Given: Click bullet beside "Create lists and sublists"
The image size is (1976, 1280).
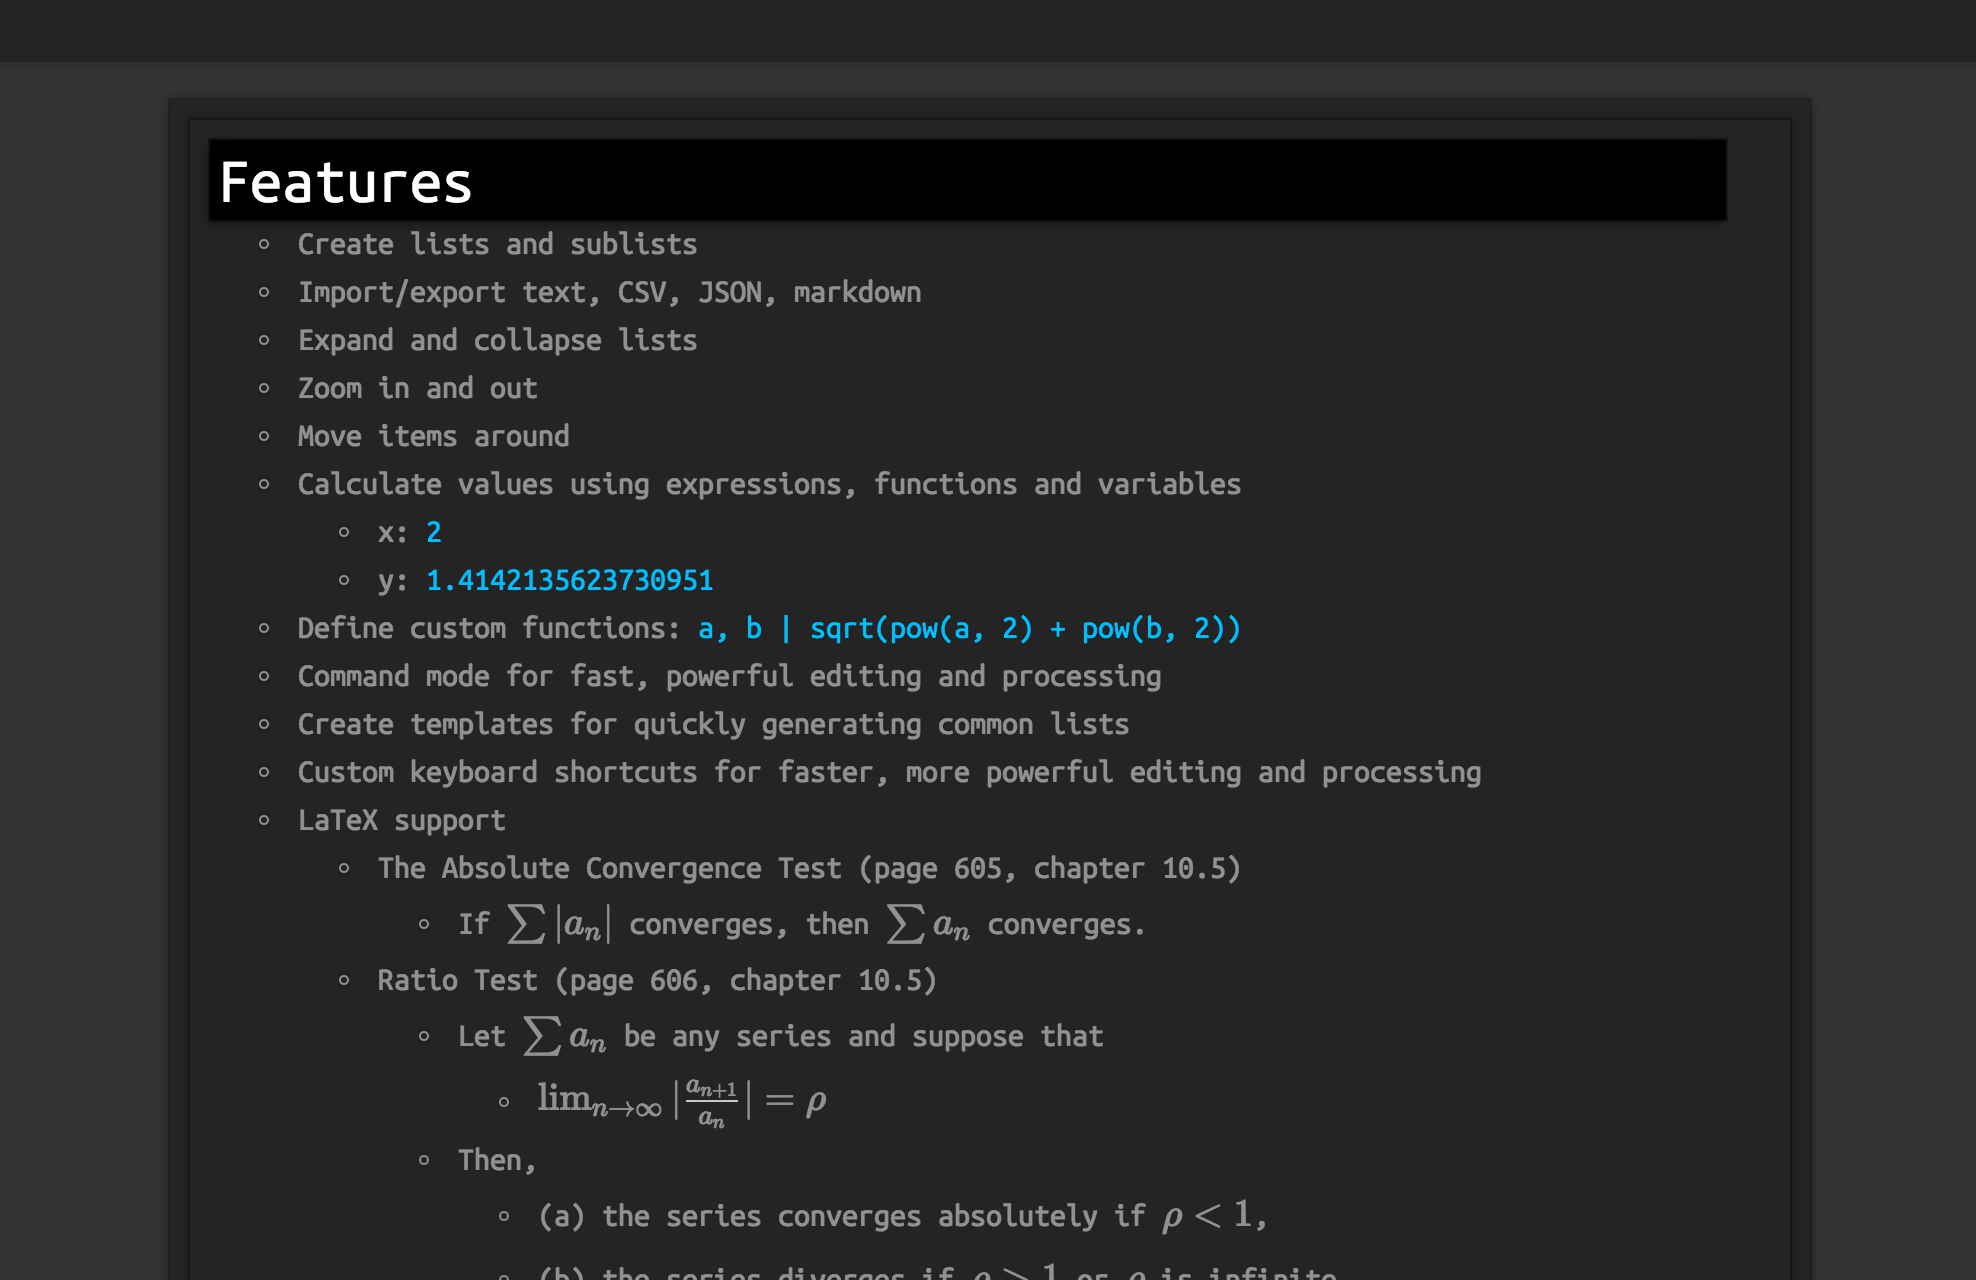Looking at the screenshot, I should 264,244.
